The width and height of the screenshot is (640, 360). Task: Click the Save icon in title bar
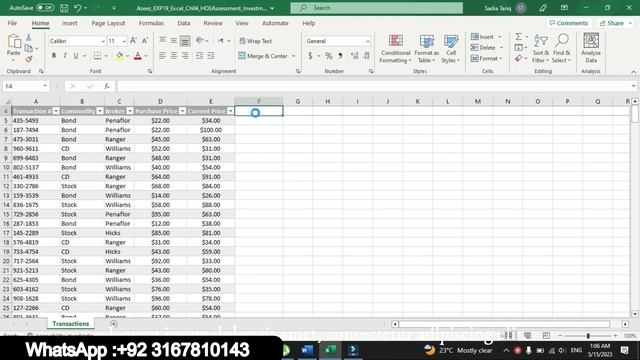coord(64,8)
